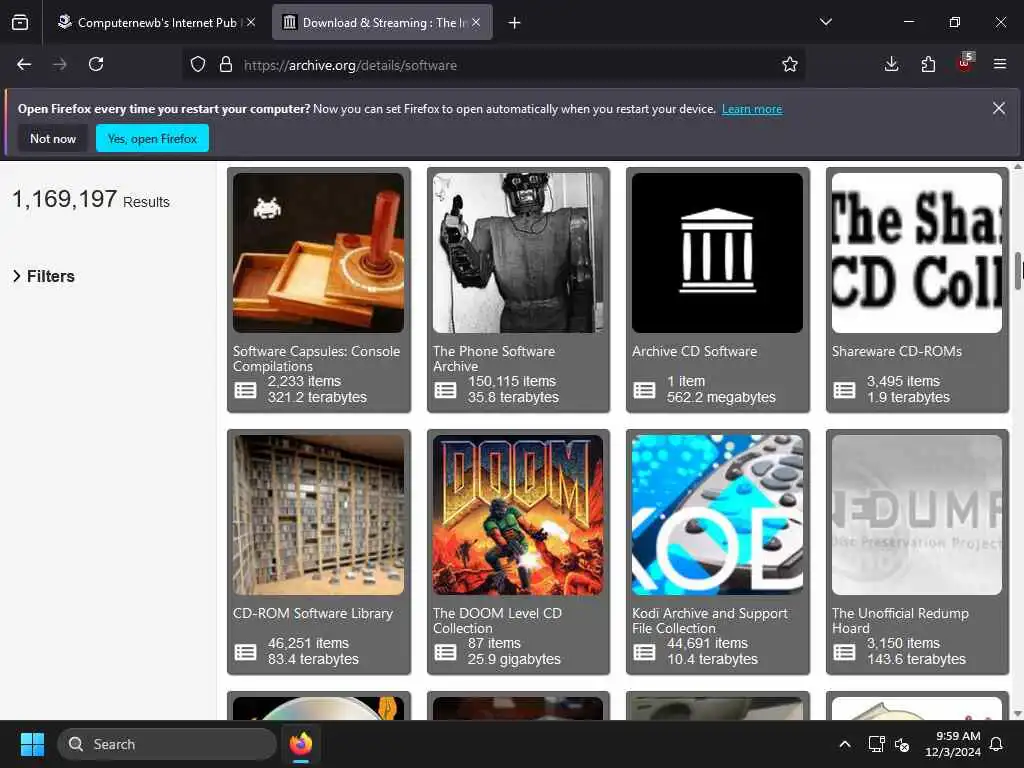Click the Firefox icon in the taskbar

(301, 744)
